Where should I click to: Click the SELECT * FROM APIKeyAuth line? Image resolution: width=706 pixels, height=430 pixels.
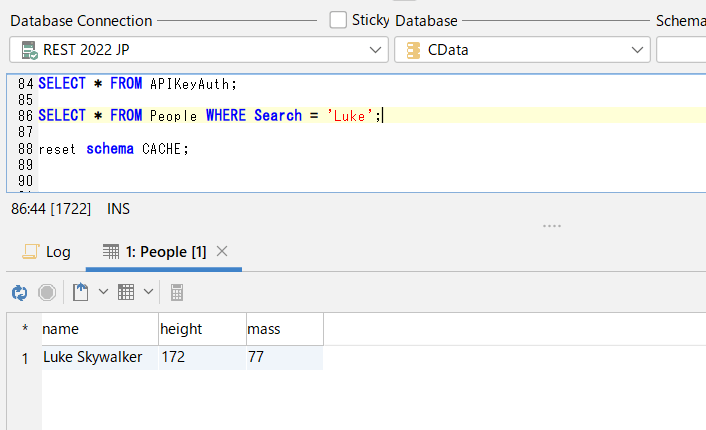137,84
